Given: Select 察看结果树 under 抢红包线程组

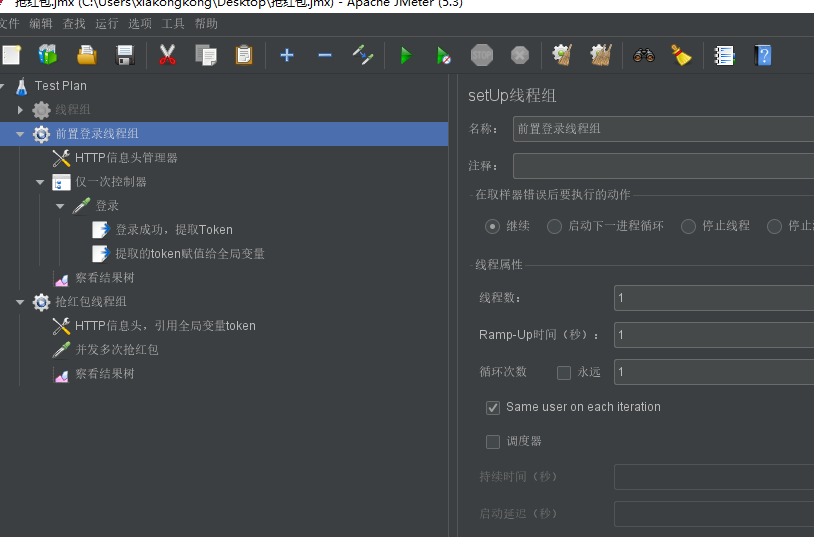Looking at the screenshot, I should 105,373.
